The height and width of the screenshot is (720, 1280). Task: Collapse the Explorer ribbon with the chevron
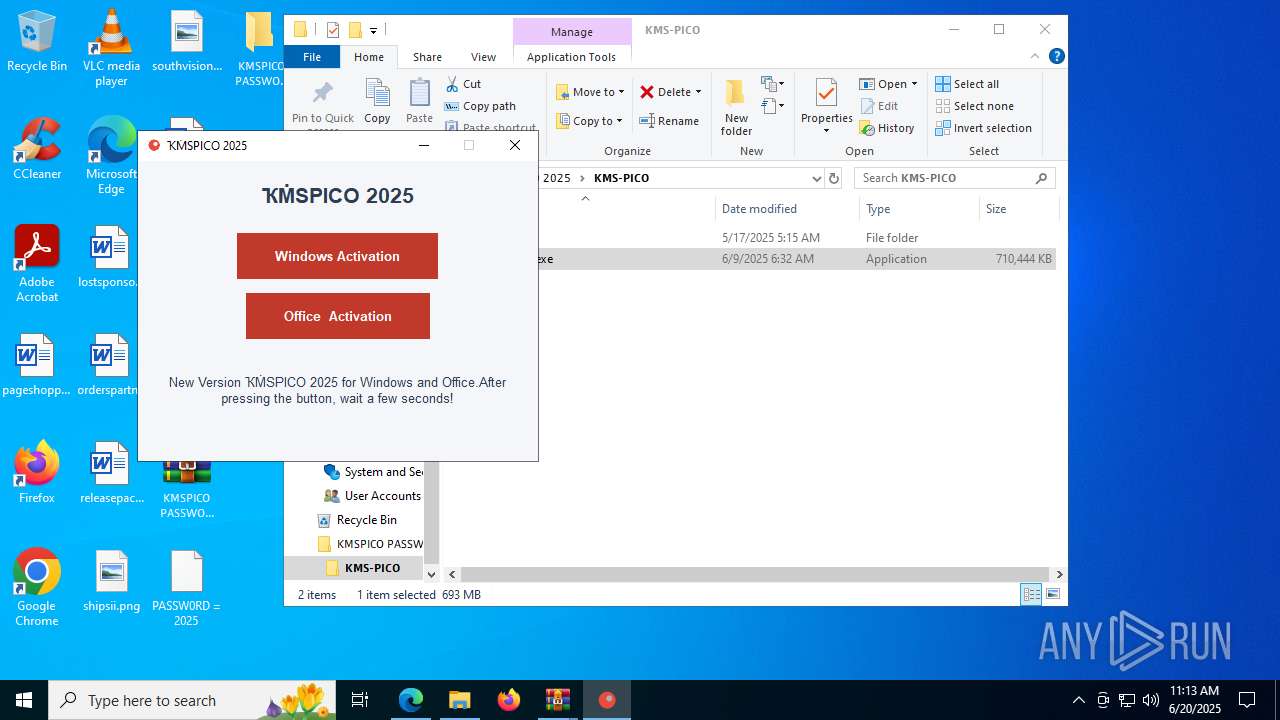1036,57
